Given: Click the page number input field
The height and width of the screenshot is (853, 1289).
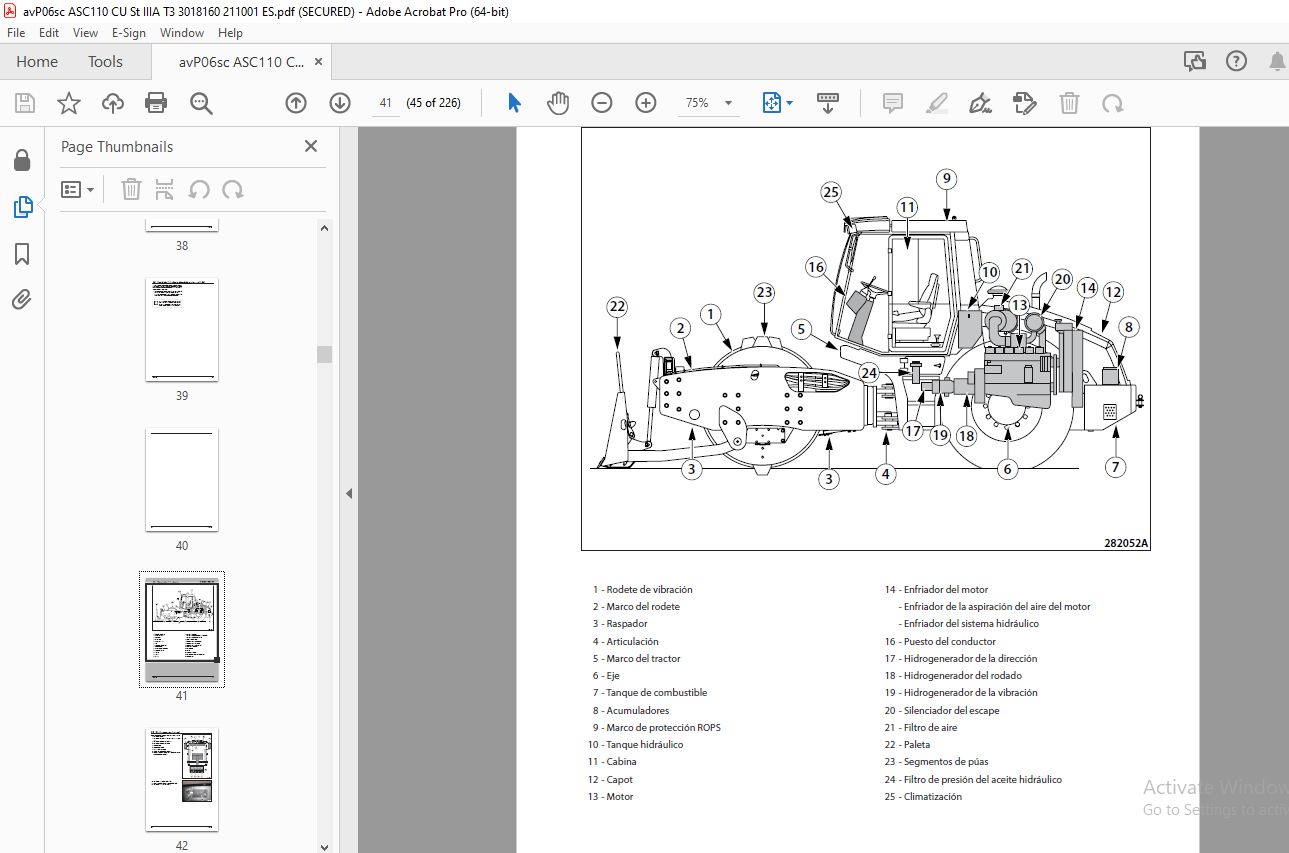Looking at the screenshot, I should tap(384, 103).
